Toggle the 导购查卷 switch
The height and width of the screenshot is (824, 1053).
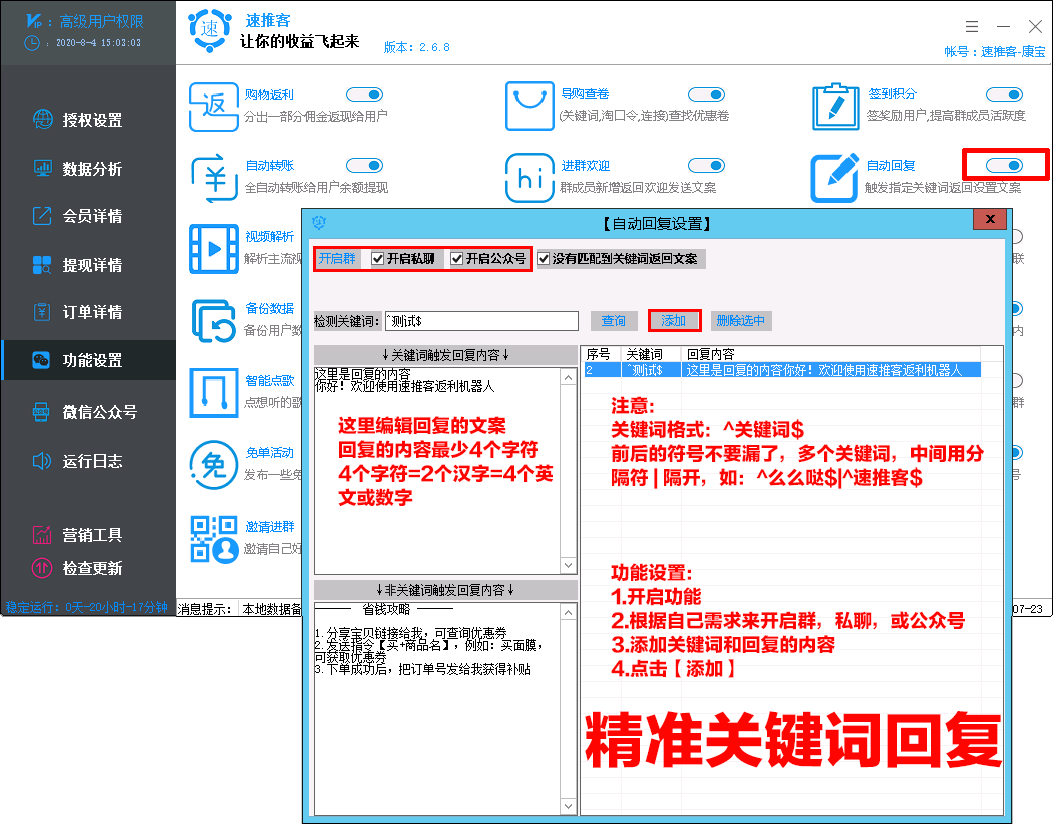pyautogui.click(x=706, y=95)
